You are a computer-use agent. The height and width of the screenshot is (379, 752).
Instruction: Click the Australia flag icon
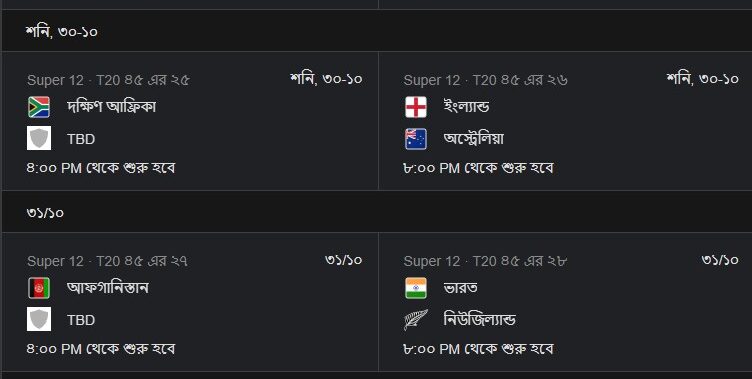pyautogui.click(x=415, y=139)
